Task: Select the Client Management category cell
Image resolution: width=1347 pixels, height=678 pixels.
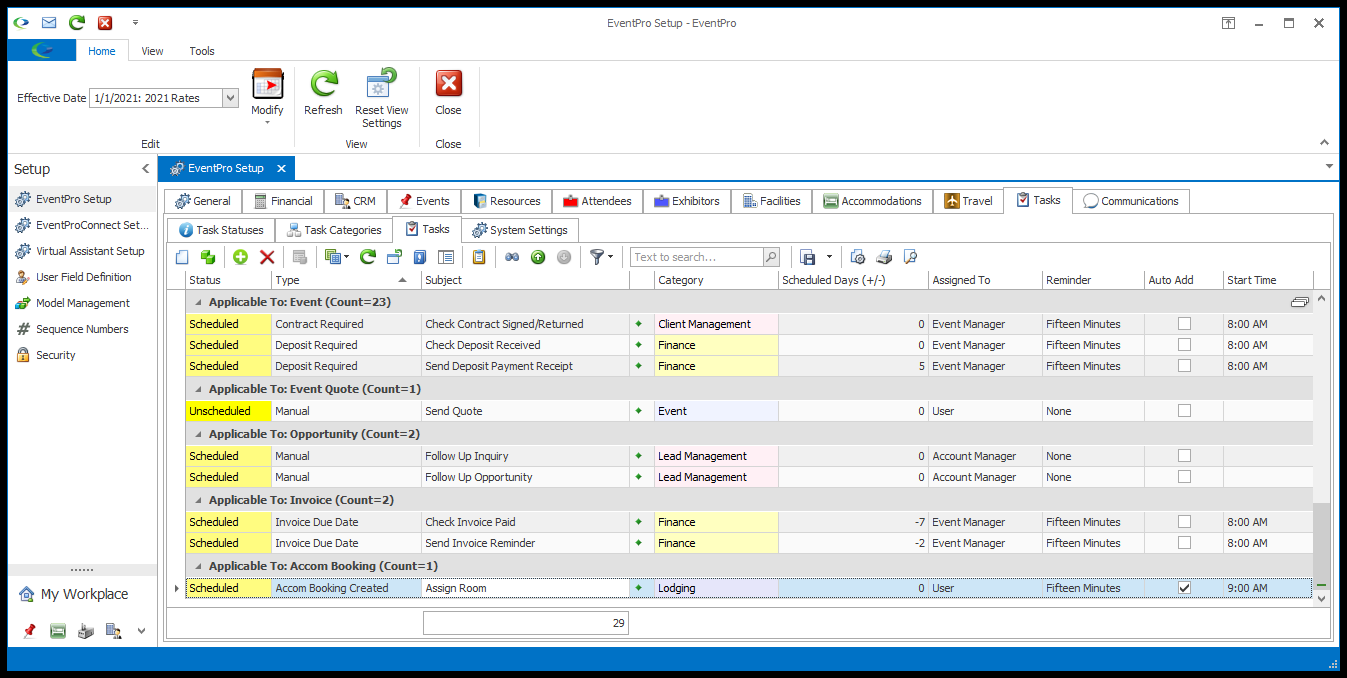Action: (x=716, y=324)
